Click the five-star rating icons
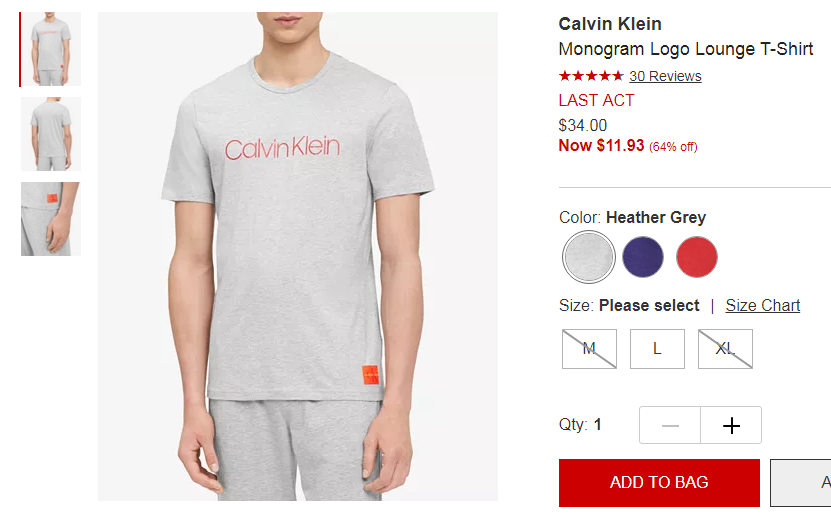Viewport: 831px width, 517px height. click(x=591, y=76)
